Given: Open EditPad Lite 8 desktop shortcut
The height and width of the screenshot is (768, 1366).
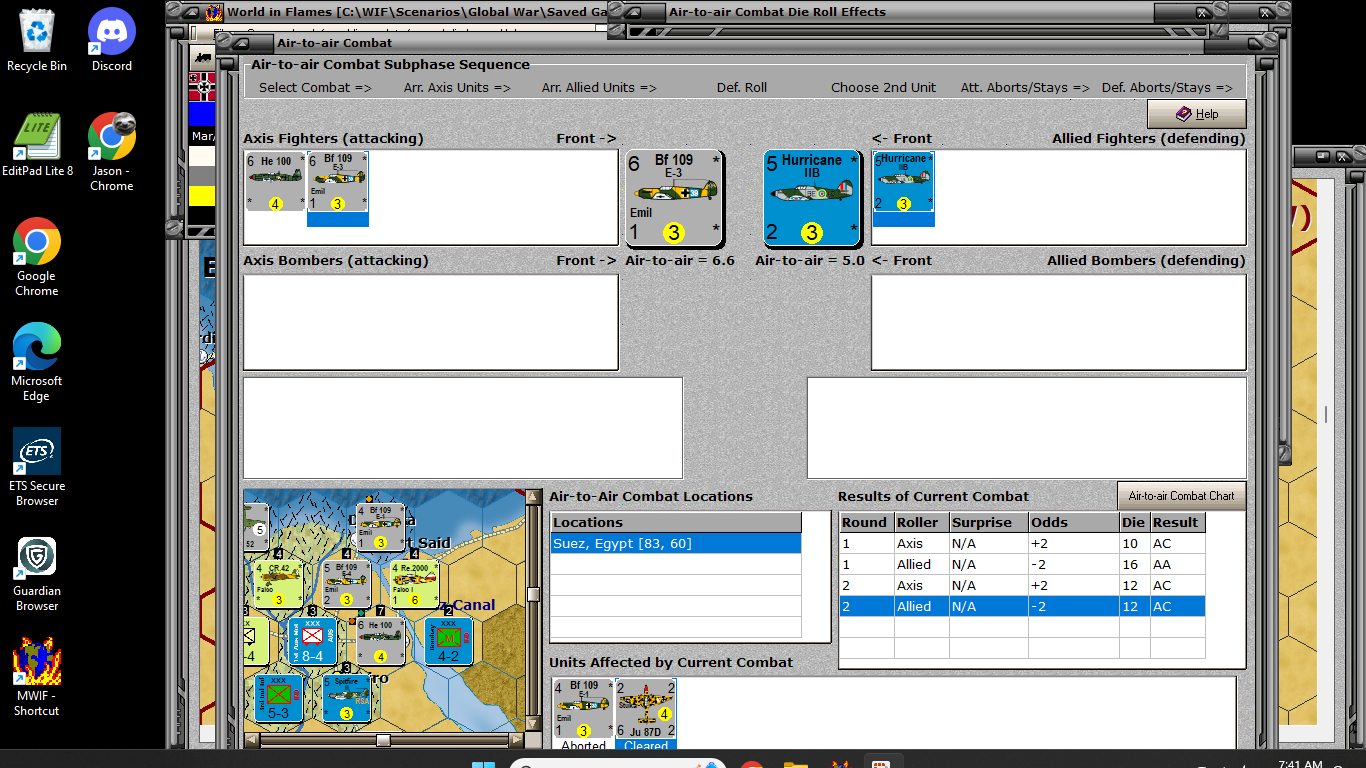Looking at the screenshot, I should (37, 145).
